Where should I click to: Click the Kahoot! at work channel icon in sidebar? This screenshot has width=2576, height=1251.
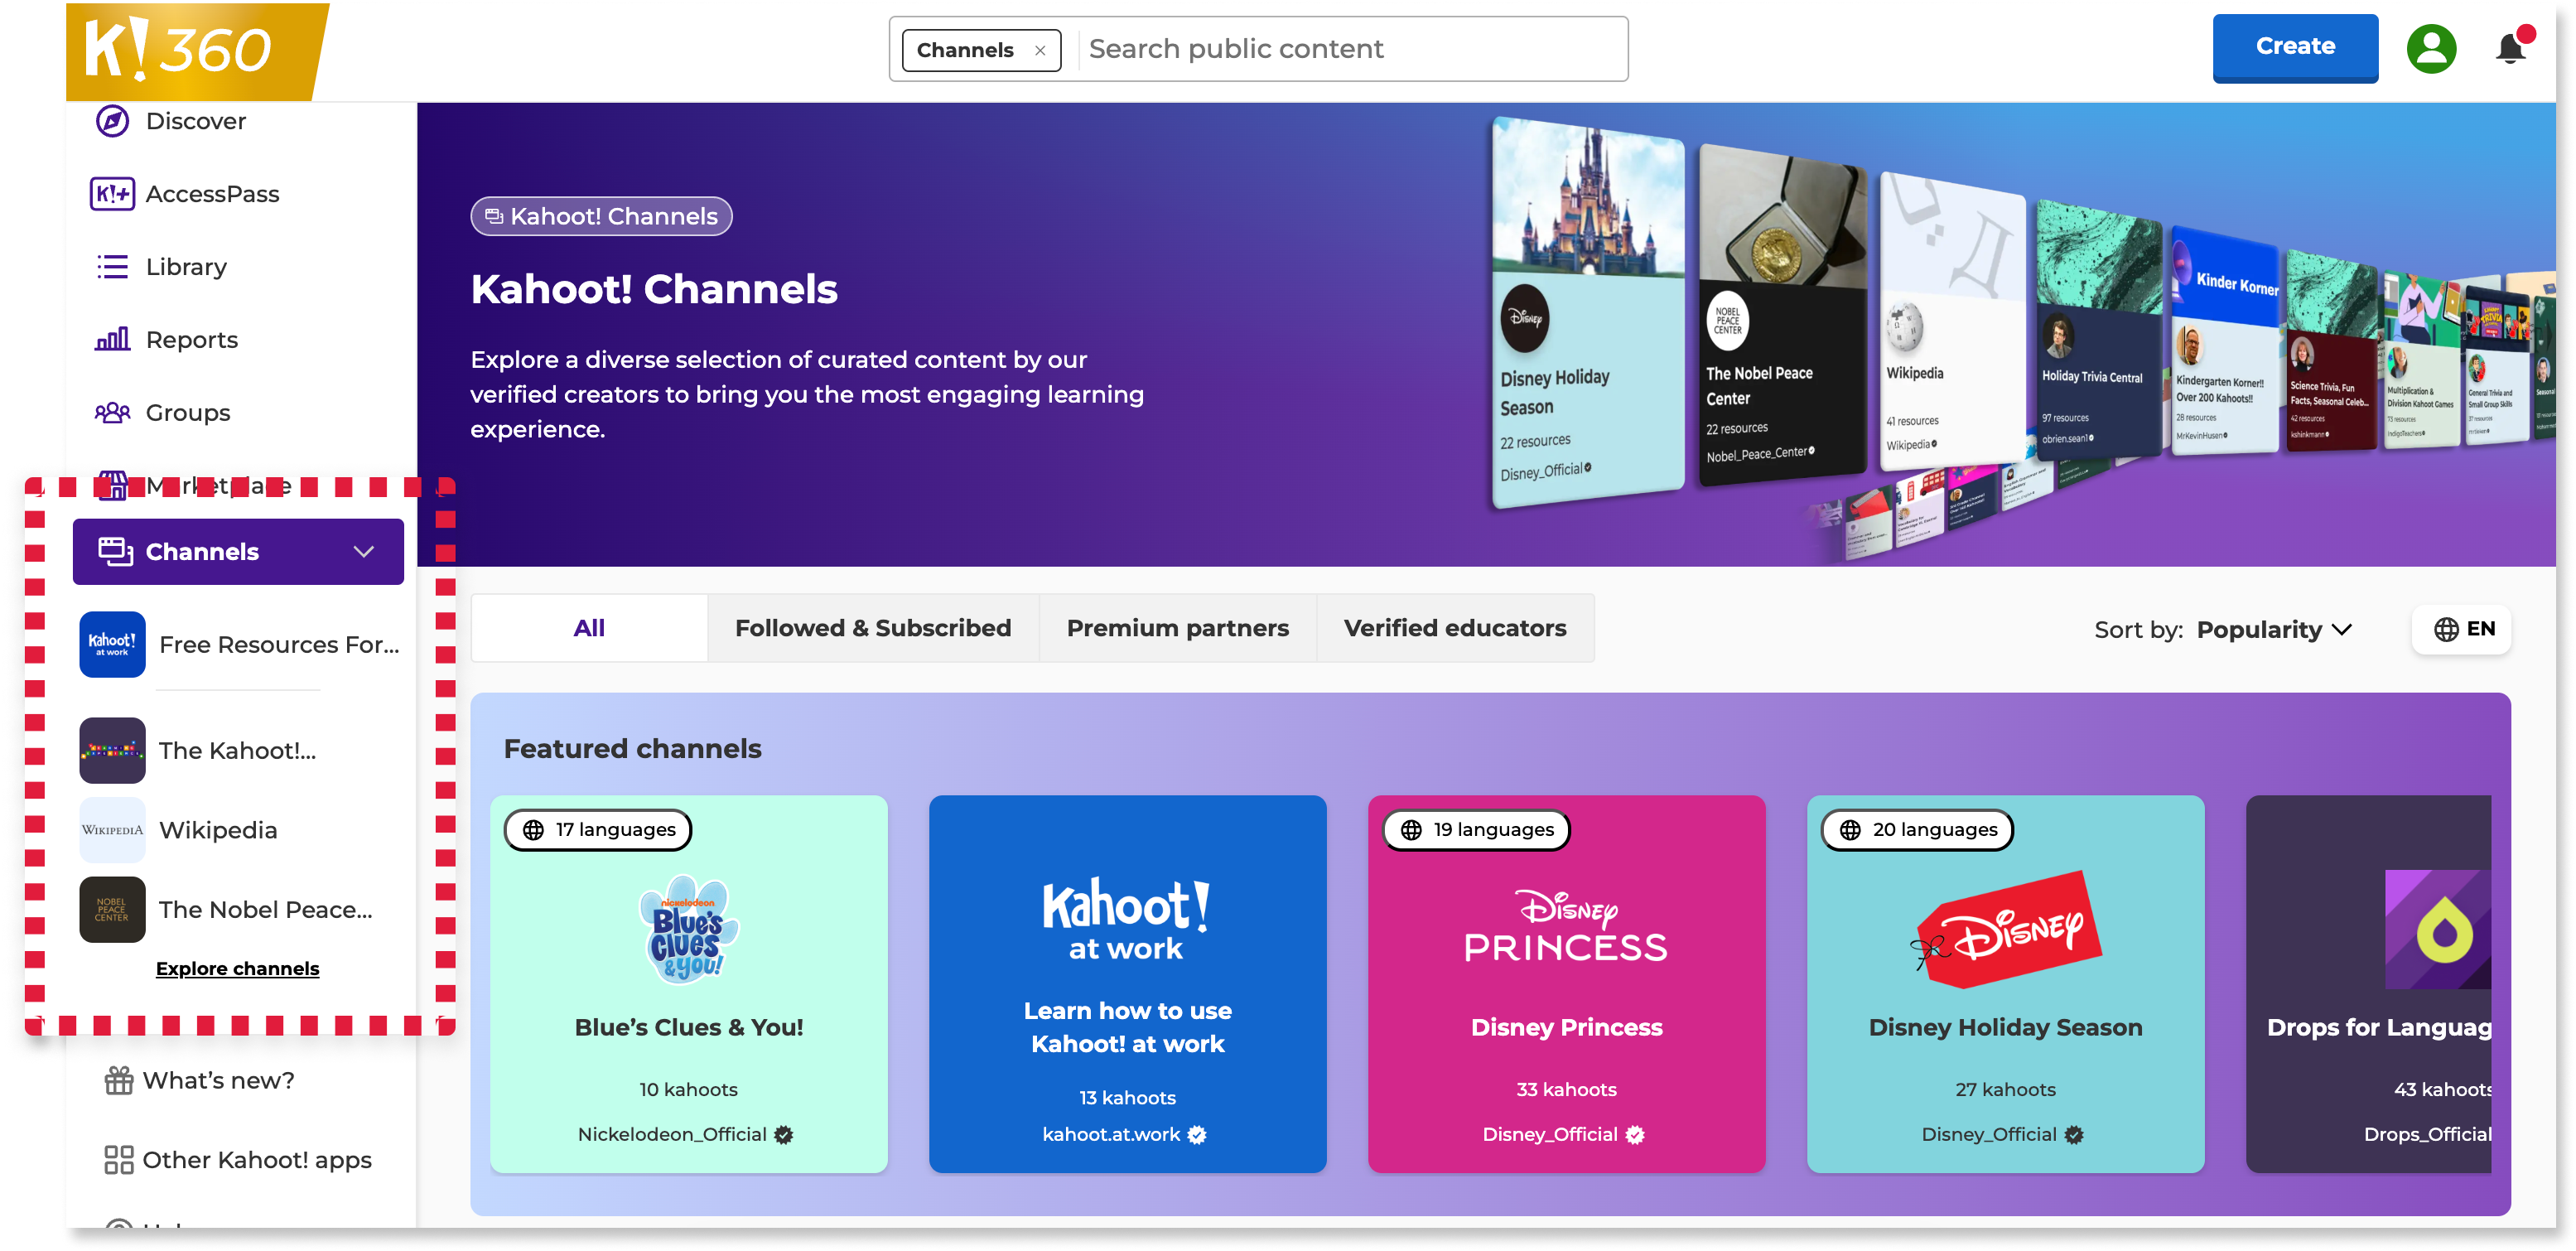(112, 645)
